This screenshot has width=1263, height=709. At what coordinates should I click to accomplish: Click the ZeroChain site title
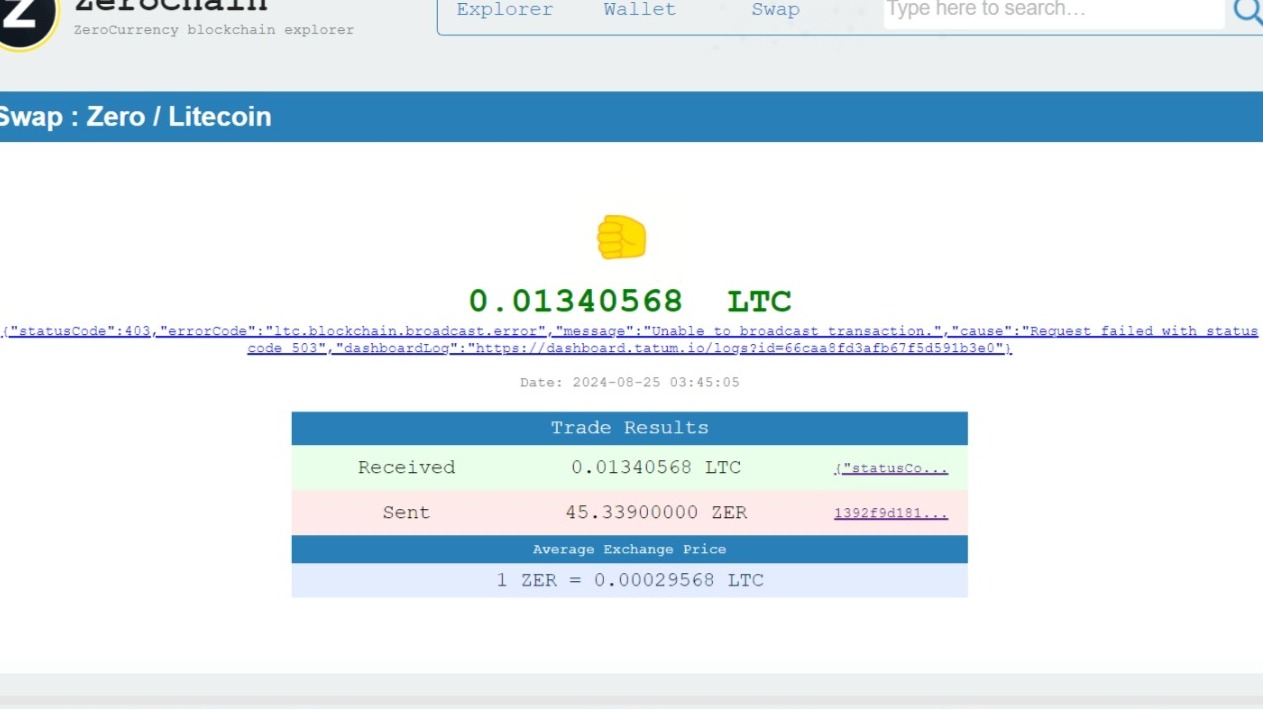point(171,7)
